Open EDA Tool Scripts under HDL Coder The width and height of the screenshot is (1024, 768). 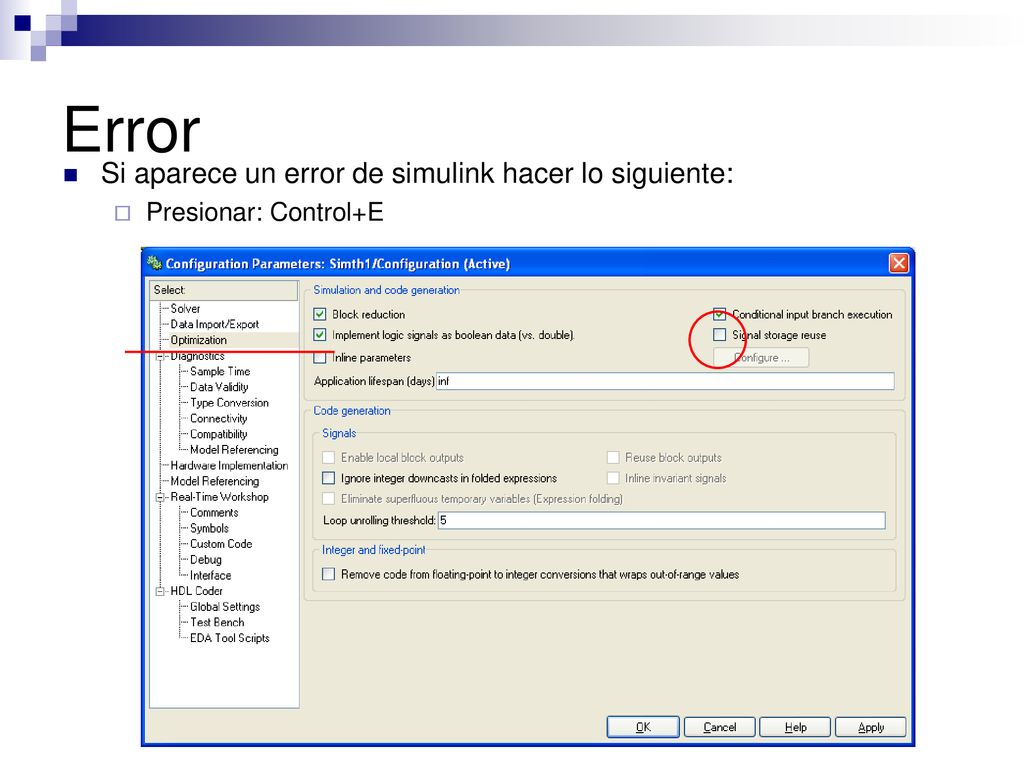pyautogui.click(x=230, y=638)
